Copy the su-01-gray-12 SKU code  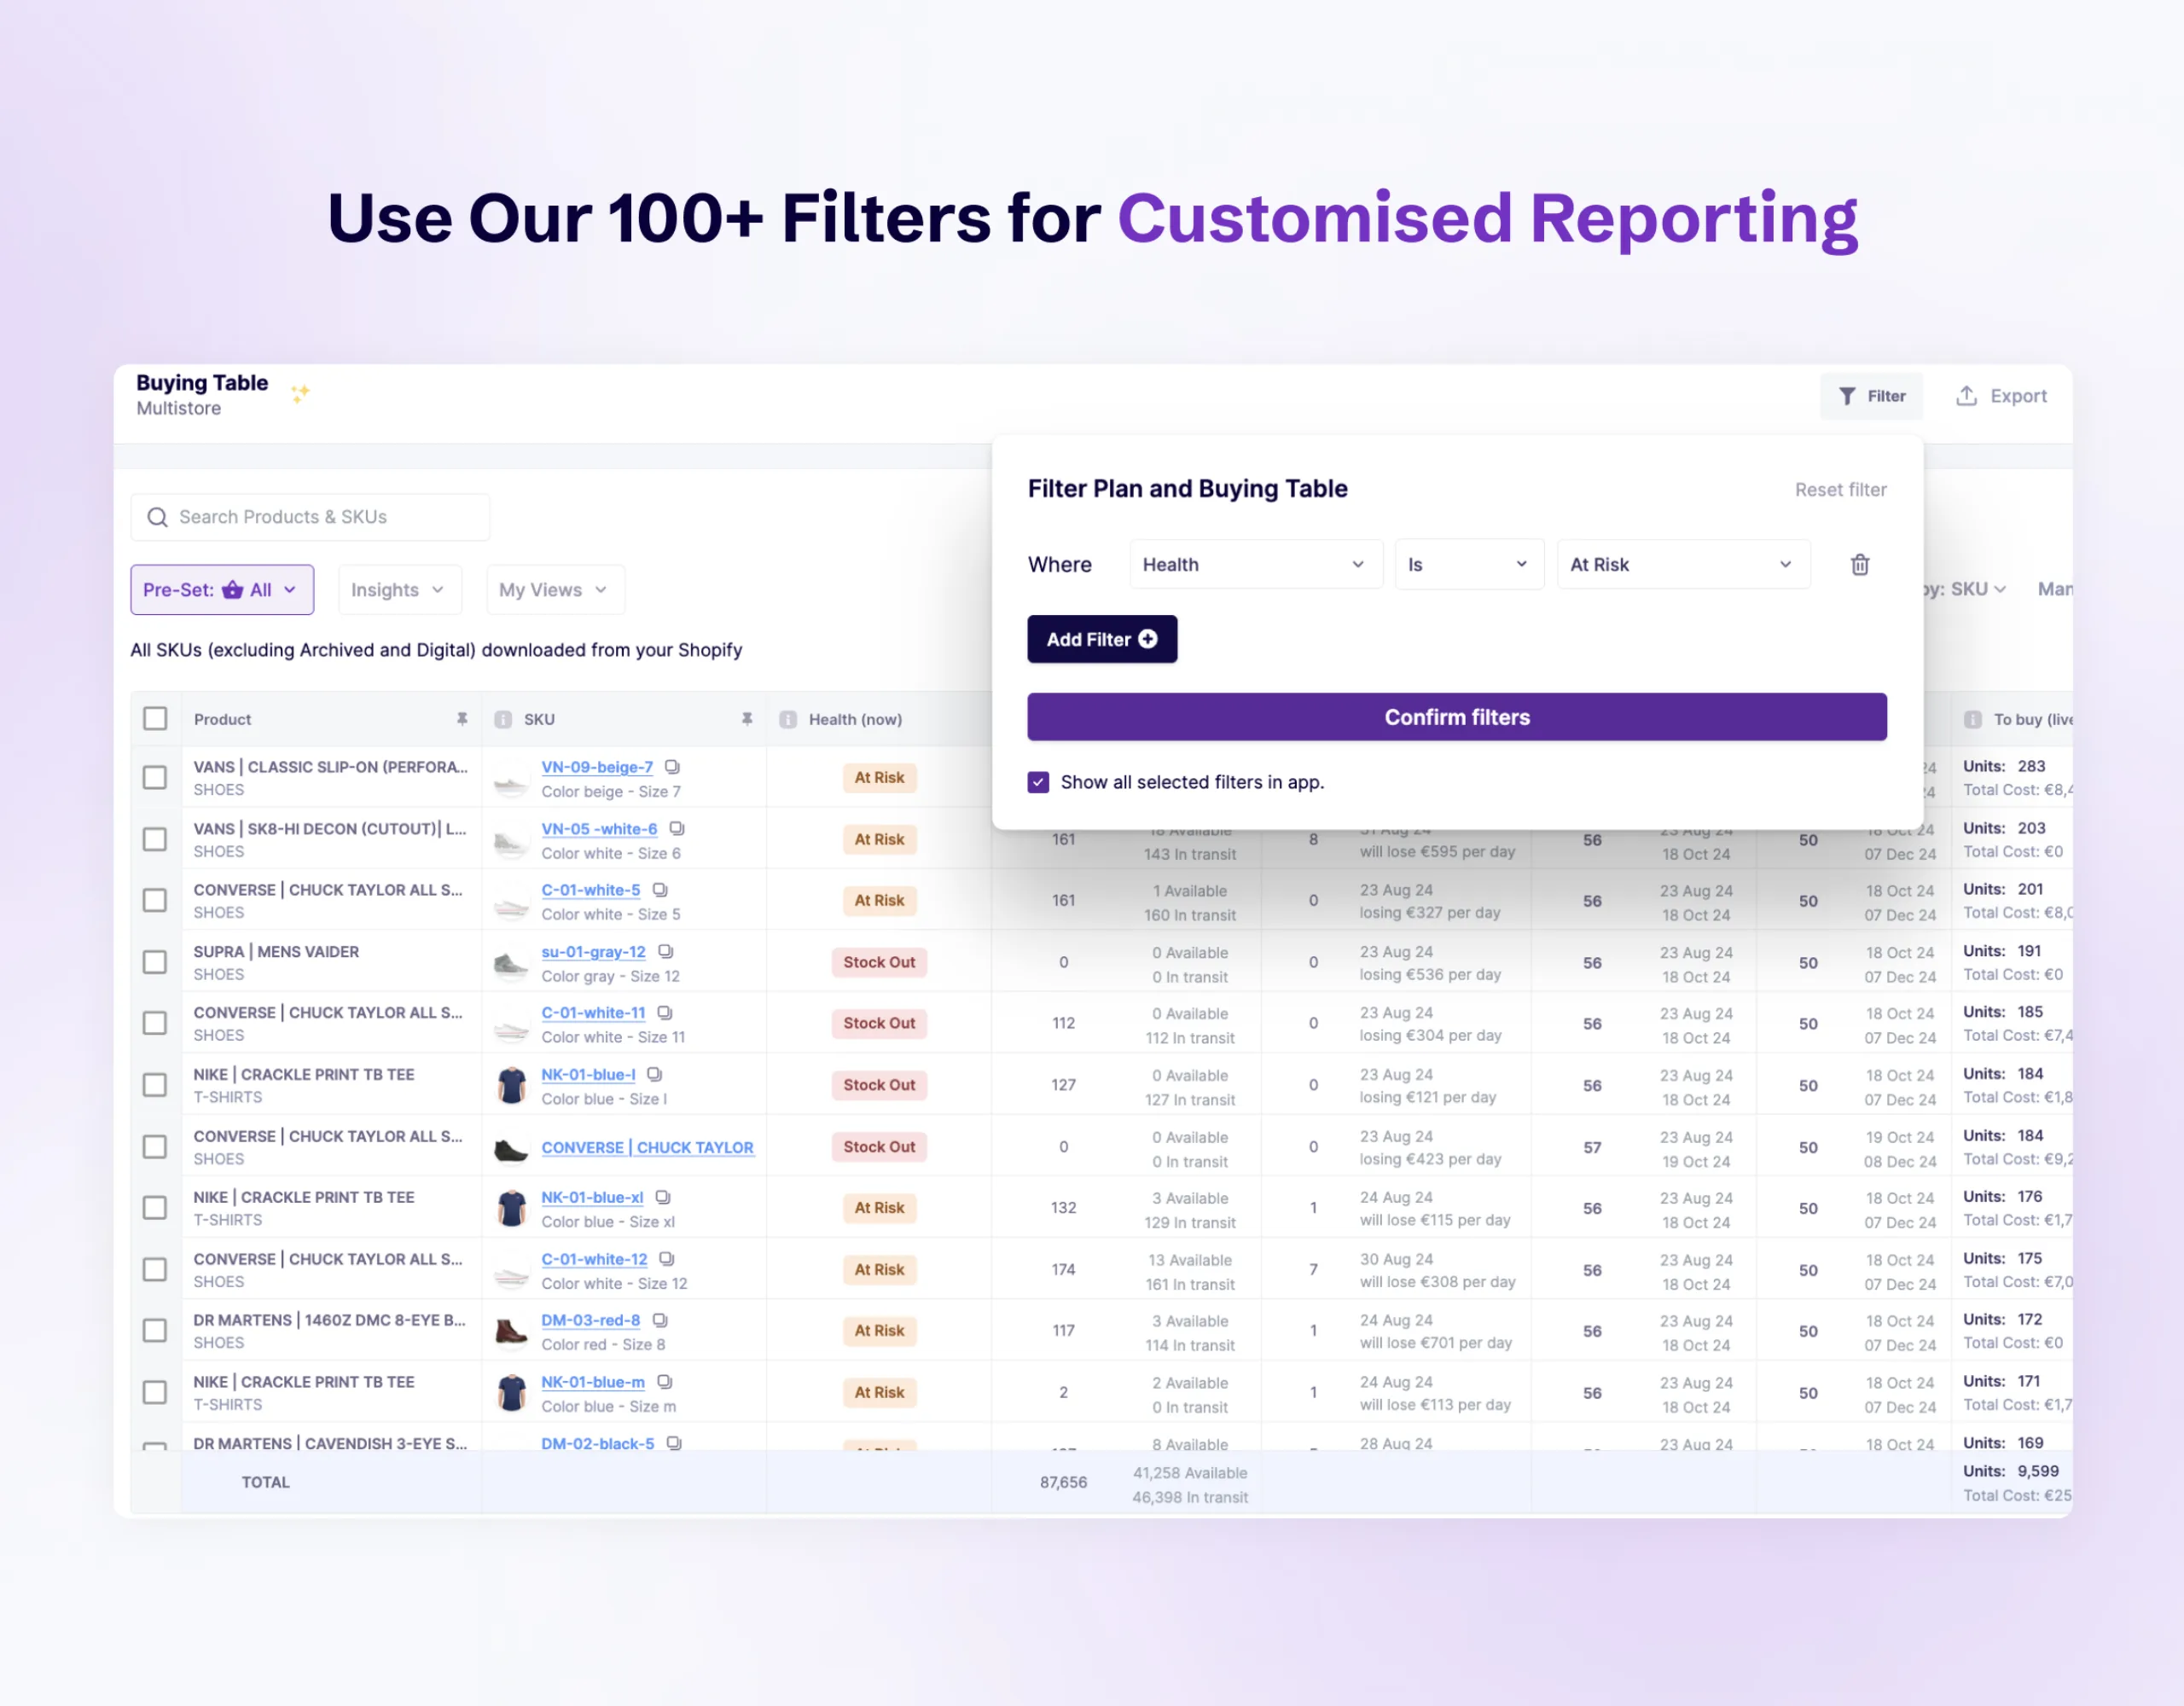point(666,952)
